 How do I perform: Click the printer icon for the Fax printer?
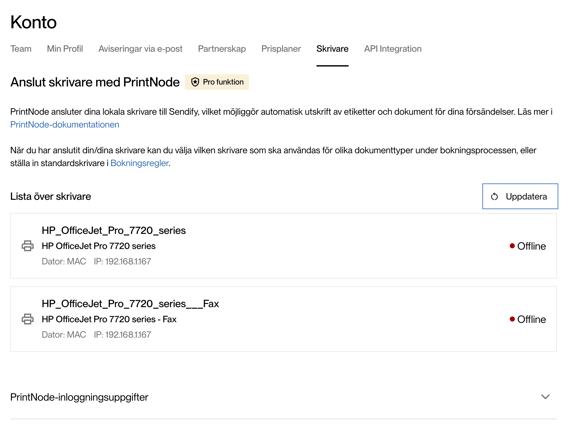click(x=28, y=319)
